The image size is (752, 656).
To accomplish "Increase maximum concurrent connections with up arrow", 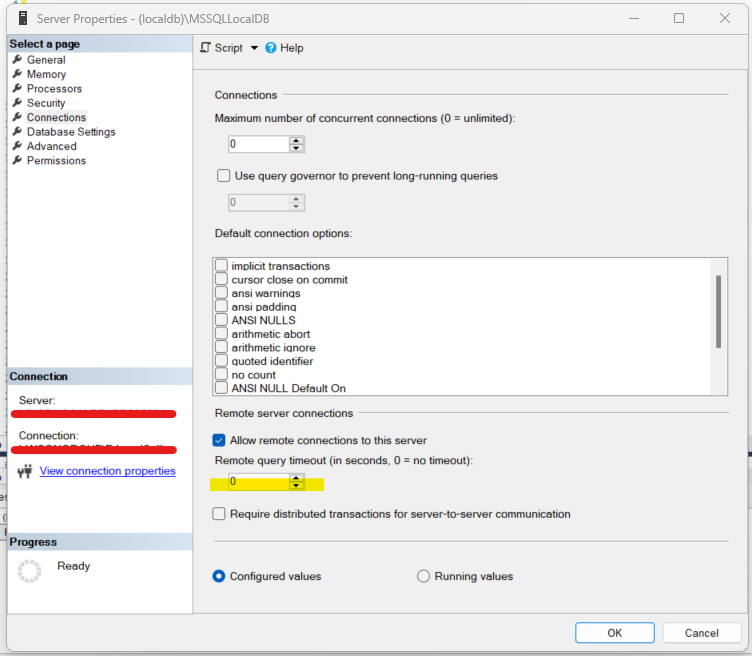I will tap(296, 141).
